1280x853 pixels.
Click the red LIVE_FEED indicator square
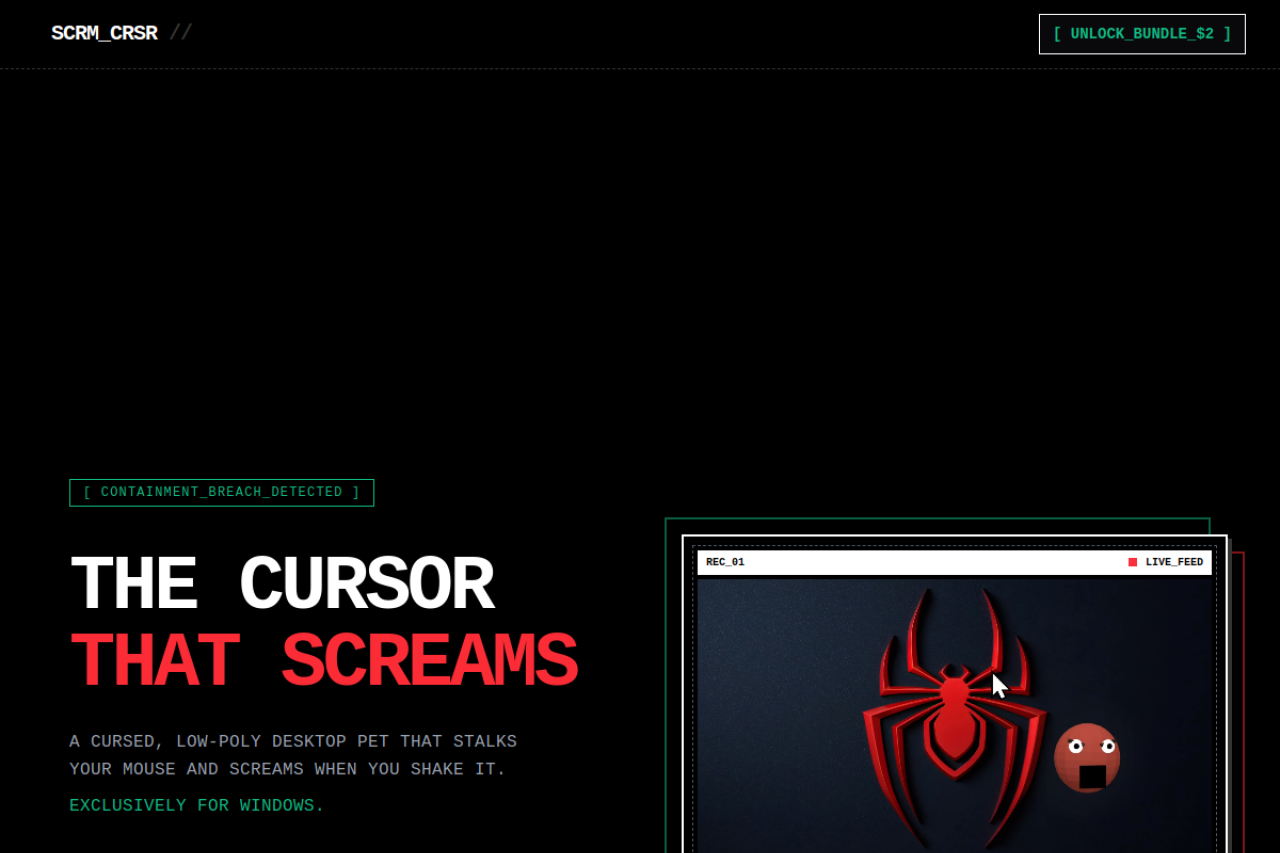1133,562
